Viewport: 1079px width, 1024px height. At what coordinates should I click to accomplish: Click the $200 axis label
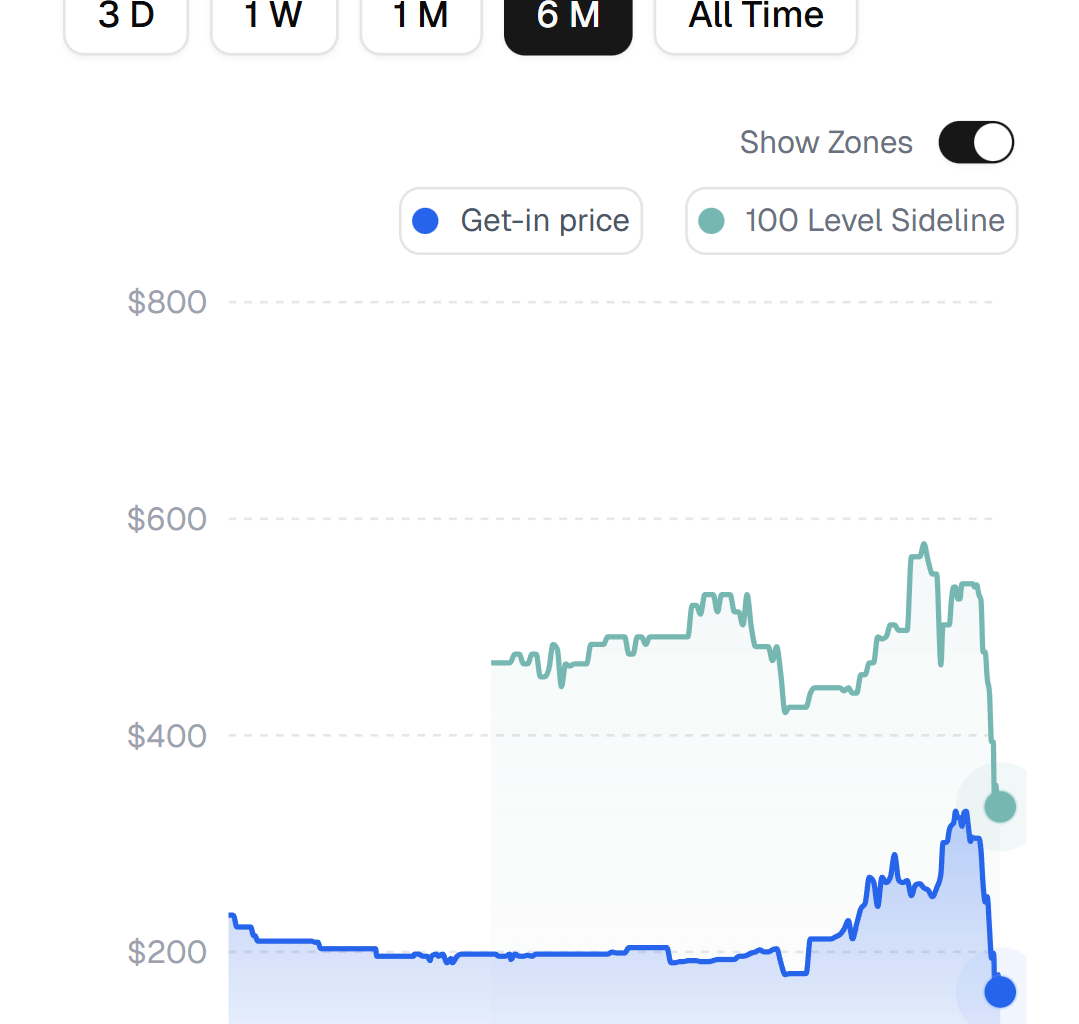(x=167, y=952)
